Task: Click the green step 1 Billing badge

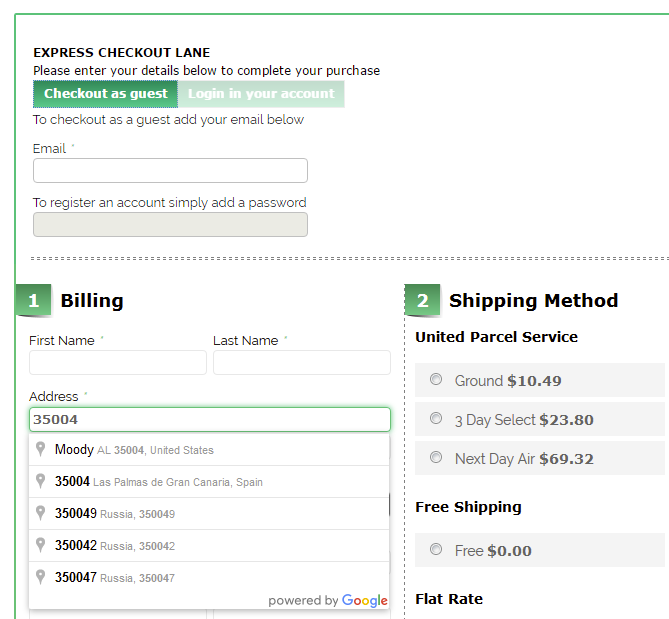Action: 33,300
